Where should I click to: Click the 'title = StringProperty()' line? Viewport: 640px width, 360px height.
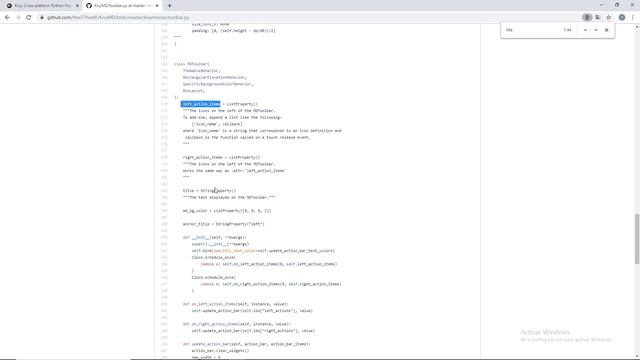coord(209,191)
